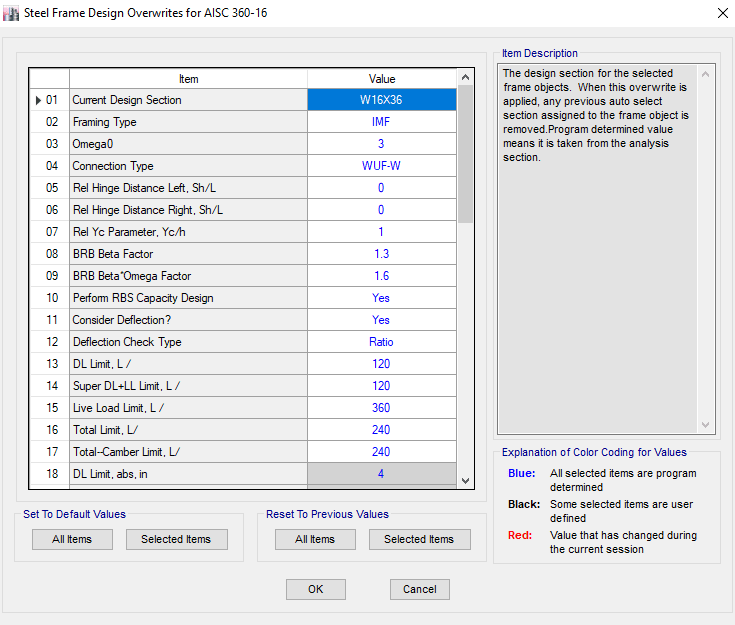Edit DL Limit abs value 4
Screen dimensions: 735x625
pos(382,474)
